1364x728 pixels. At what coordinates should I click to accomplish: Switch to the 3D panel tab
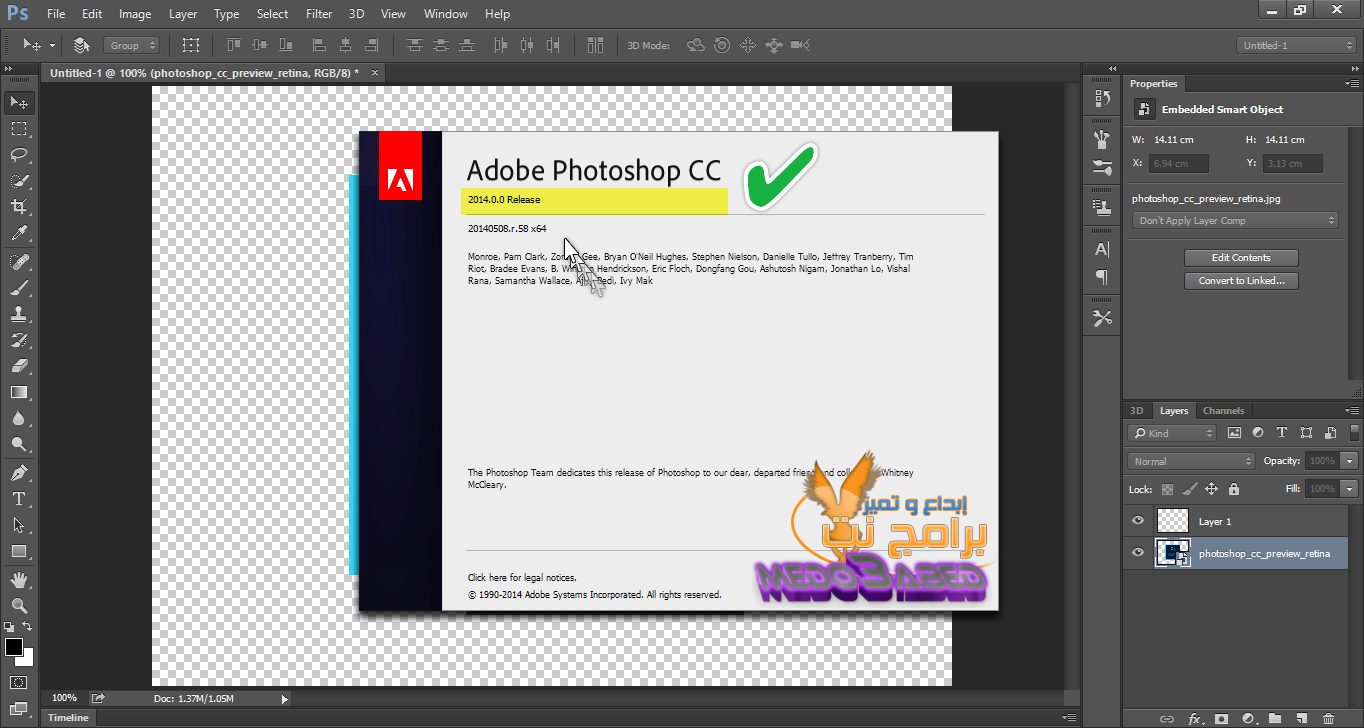click(x=1136, y=411)
